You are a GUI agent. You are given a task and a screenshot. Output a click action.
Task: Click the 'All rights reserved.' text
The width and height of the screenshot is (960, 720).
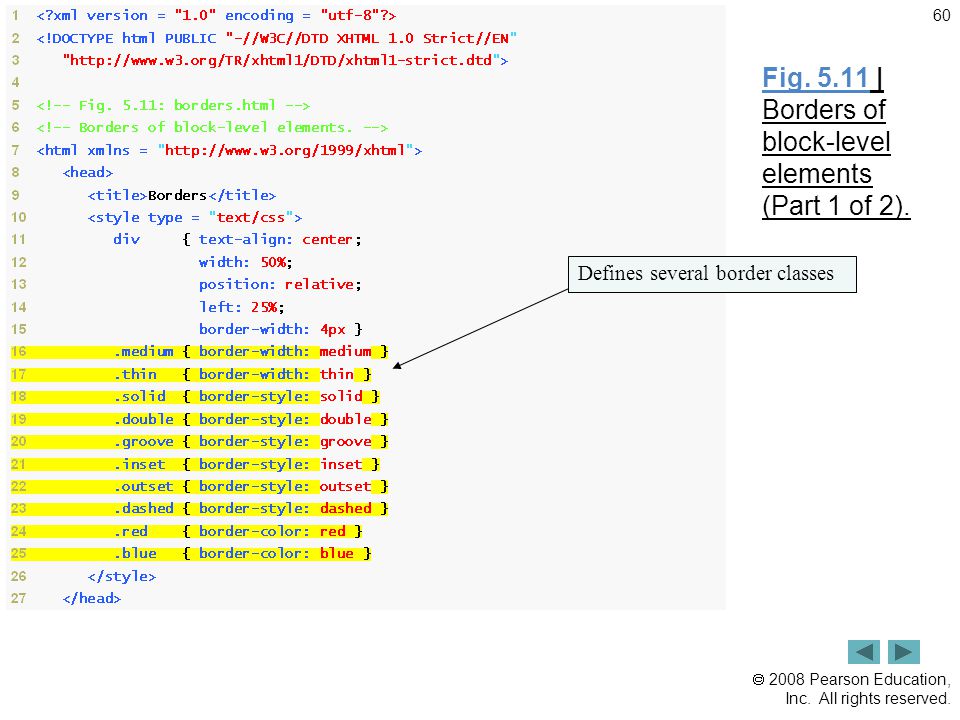point(884,699)
